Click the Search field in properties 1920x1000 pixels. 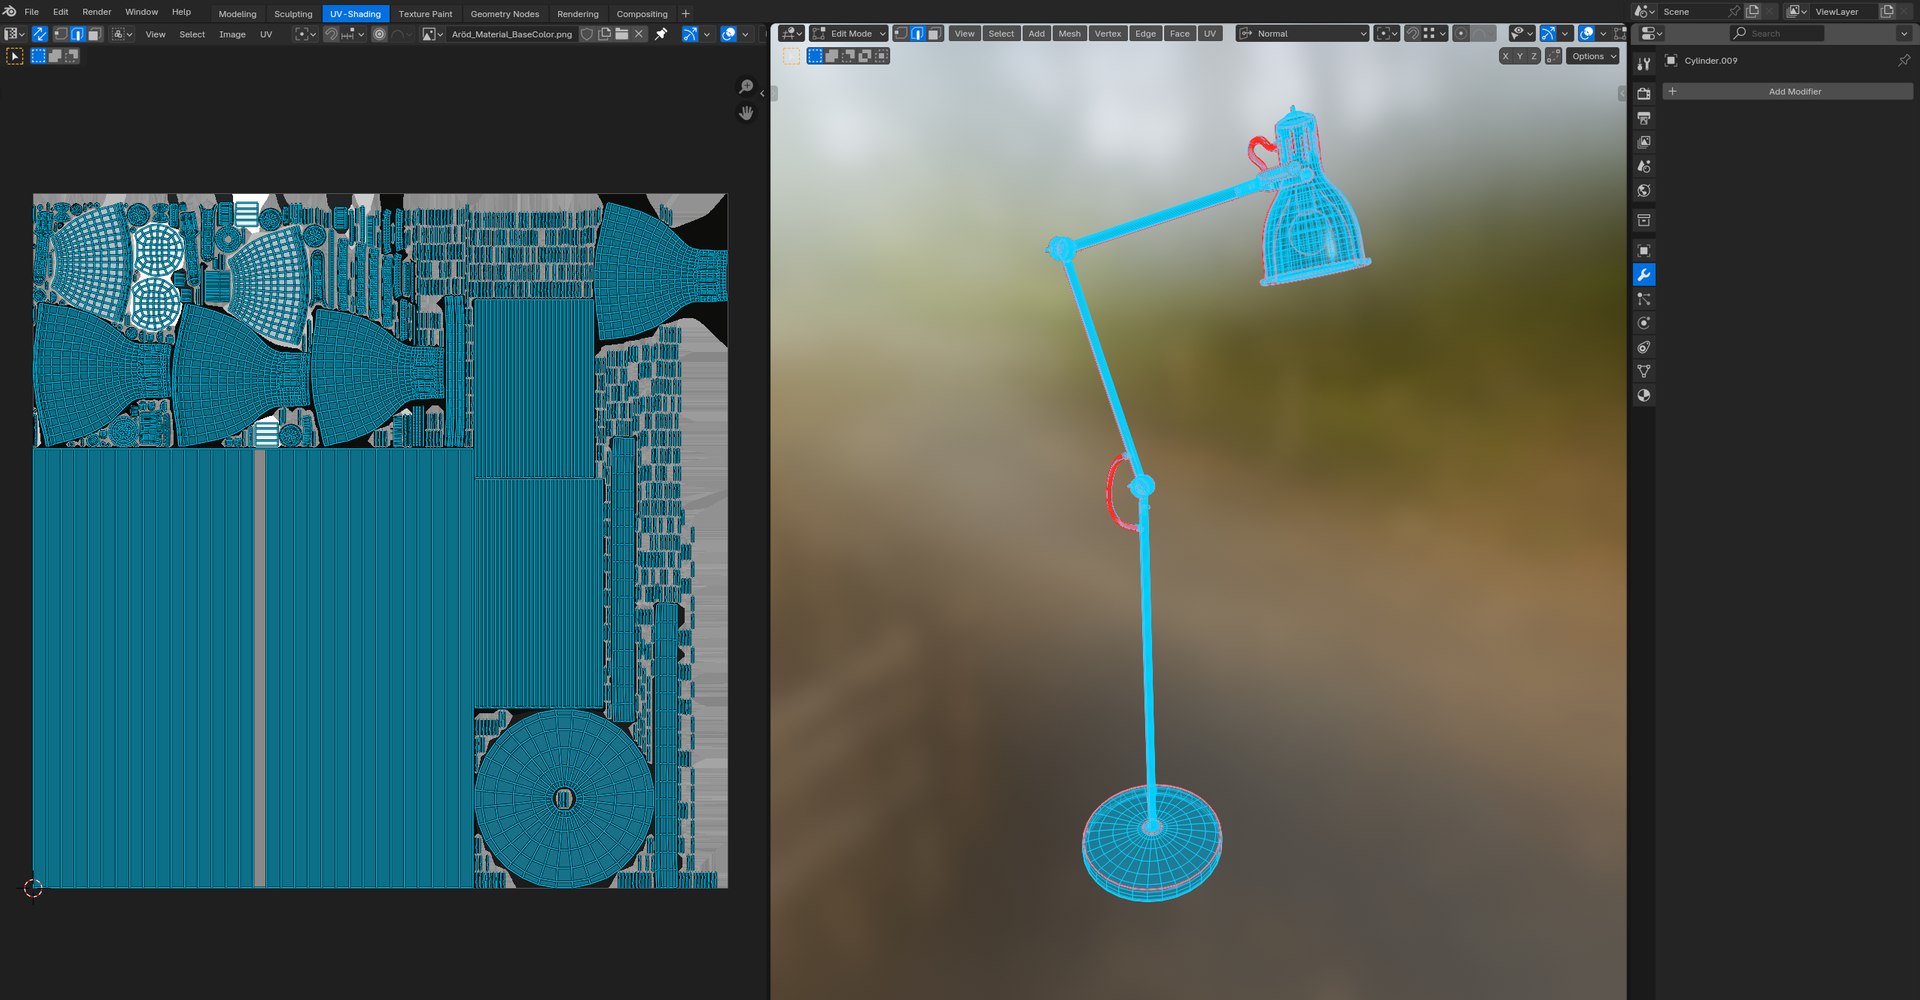point(1777,34)
